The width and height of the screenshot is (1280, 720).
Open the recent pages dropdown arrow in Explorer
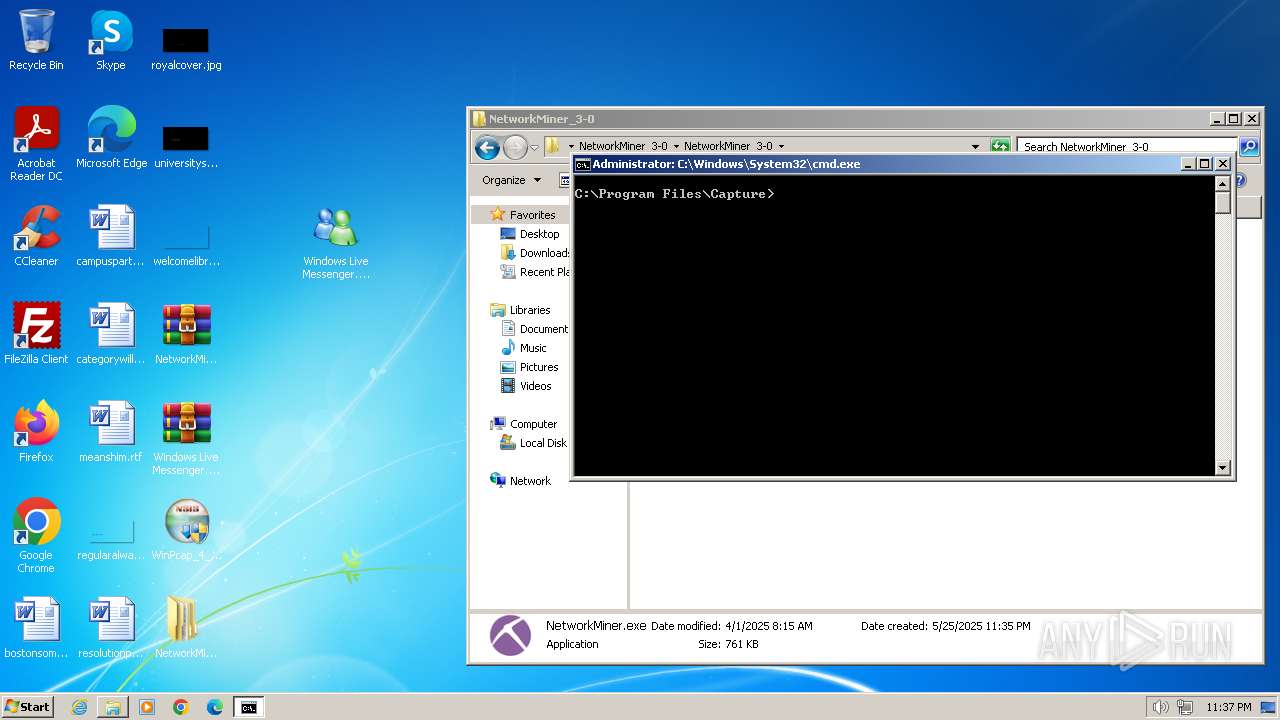(x=534, y=148)
